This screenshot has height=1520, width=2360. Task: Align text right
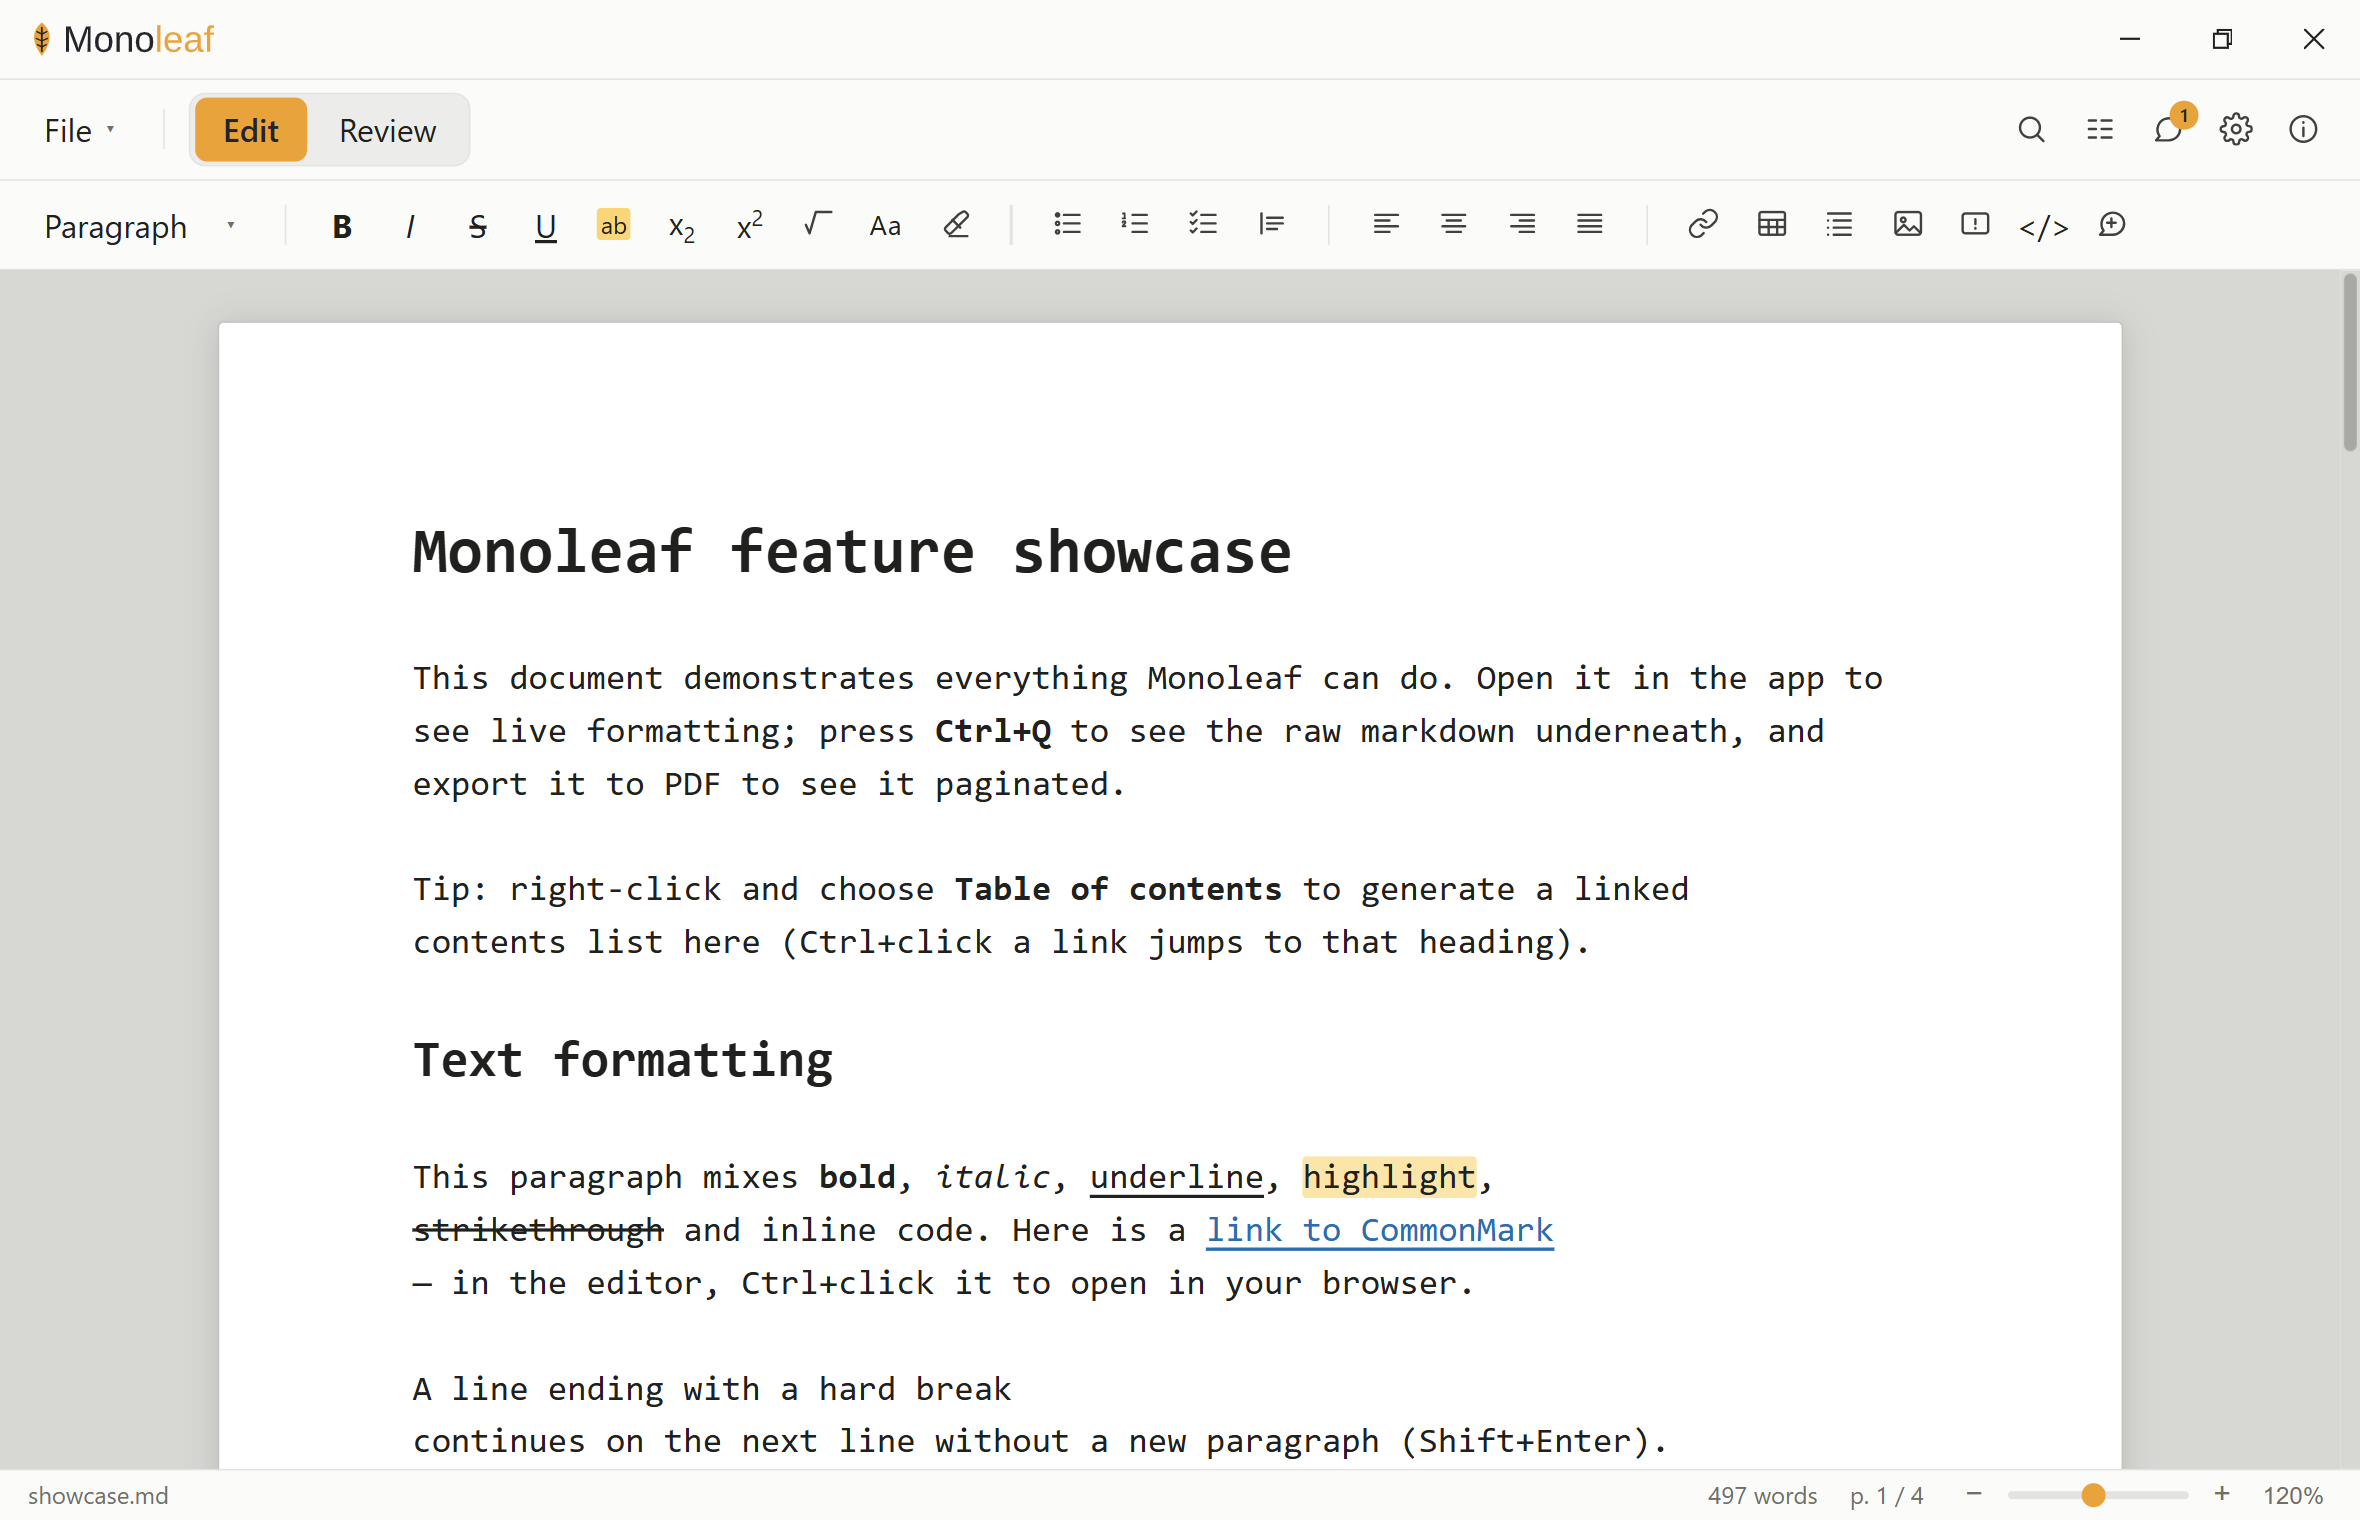coord(1522,224)
